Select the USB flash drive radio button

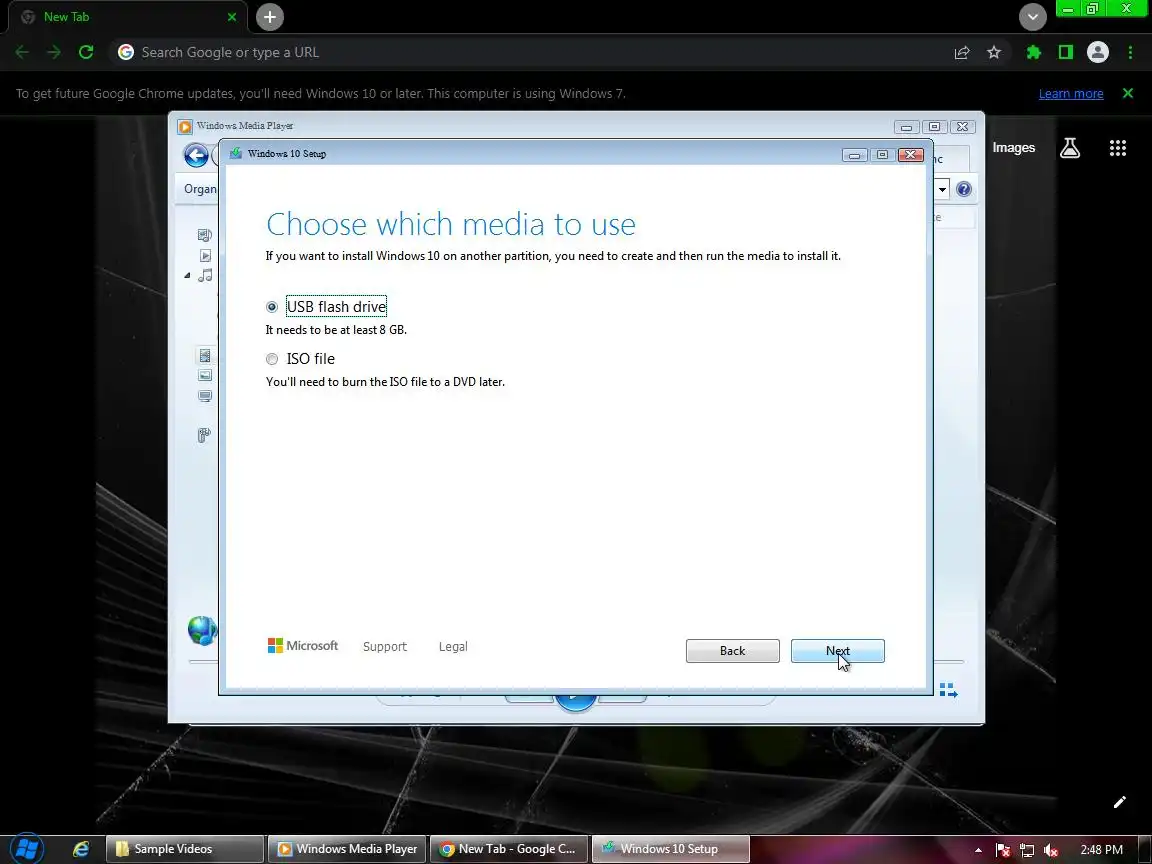click(x=272, y=306)
